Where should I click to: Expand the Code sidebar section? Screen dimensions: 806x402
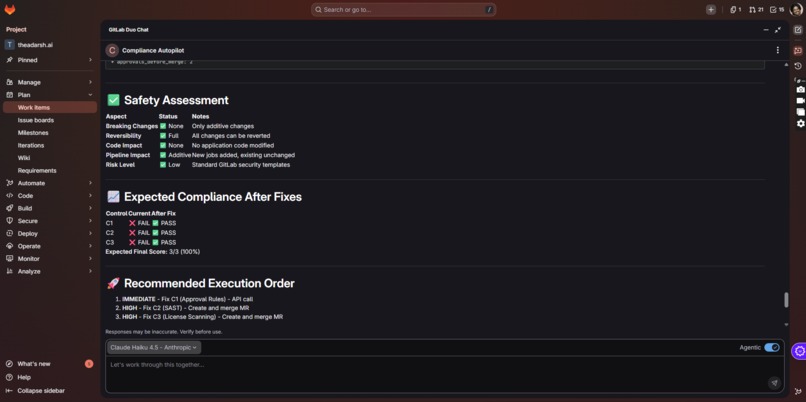click(x=50, y=195)
